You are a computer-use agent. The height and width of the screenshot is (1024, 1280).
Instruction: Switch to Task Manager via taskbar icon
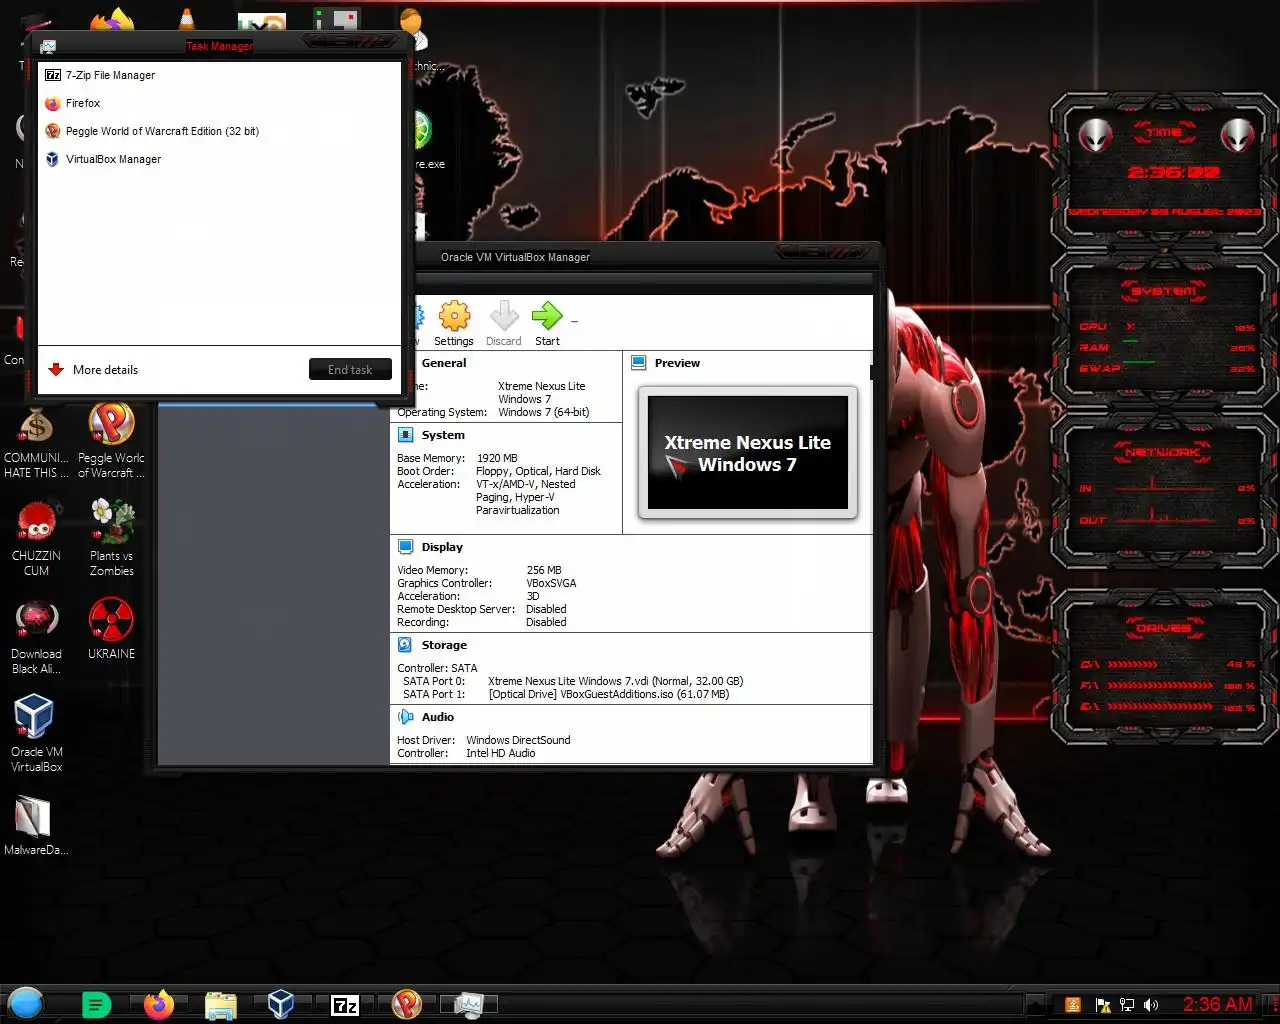tap(468, 1004)
